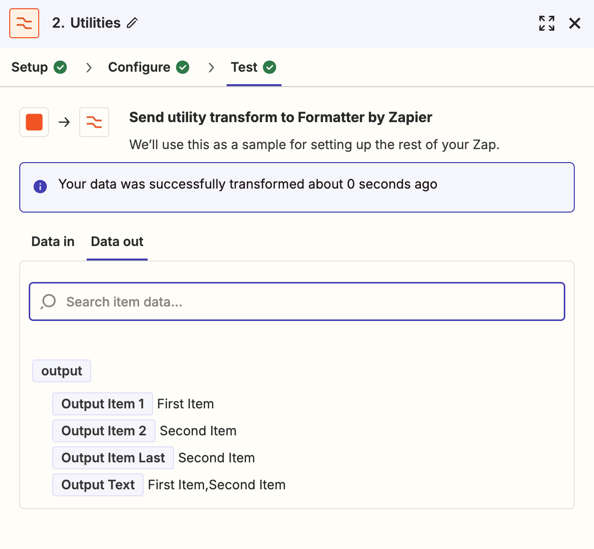
Task: Click the magnifier icon in search box
Action: (48, 302)
